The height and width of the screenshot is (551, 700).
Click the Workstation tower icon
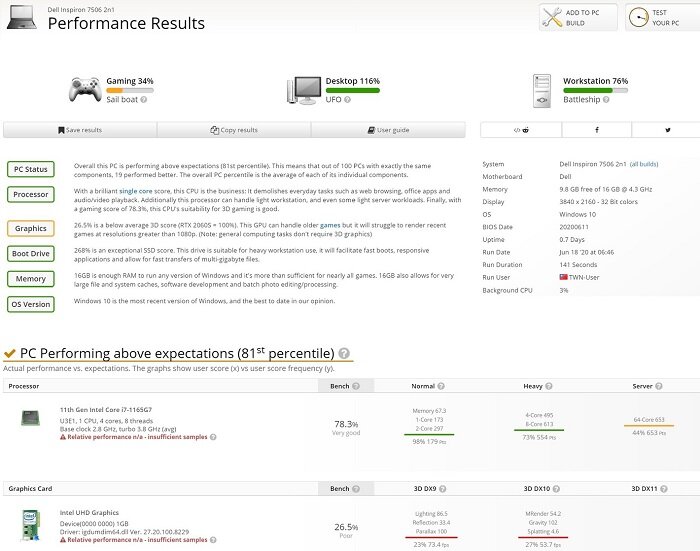[x=542, y=91]
